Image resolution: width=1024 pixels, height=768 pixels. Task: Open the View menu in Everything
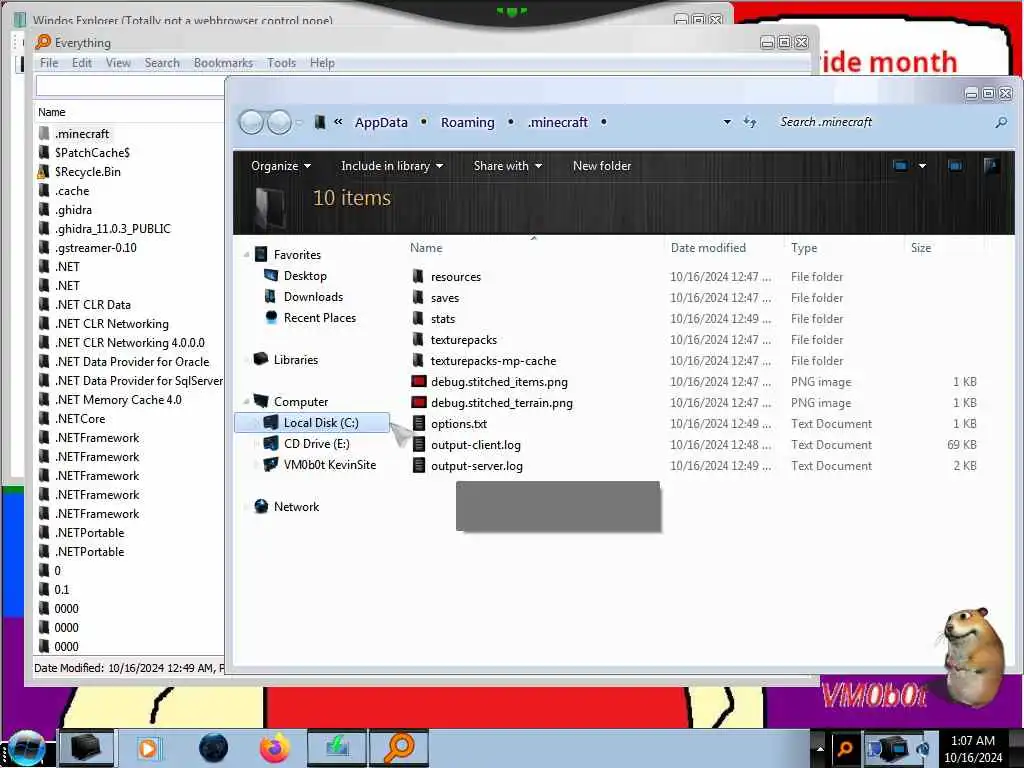[118, 63]
